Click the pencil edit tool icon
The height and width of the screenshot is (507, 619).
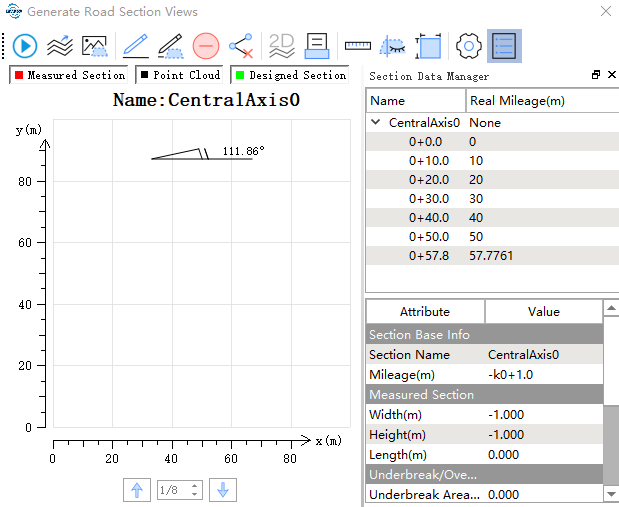pos(134,46)
